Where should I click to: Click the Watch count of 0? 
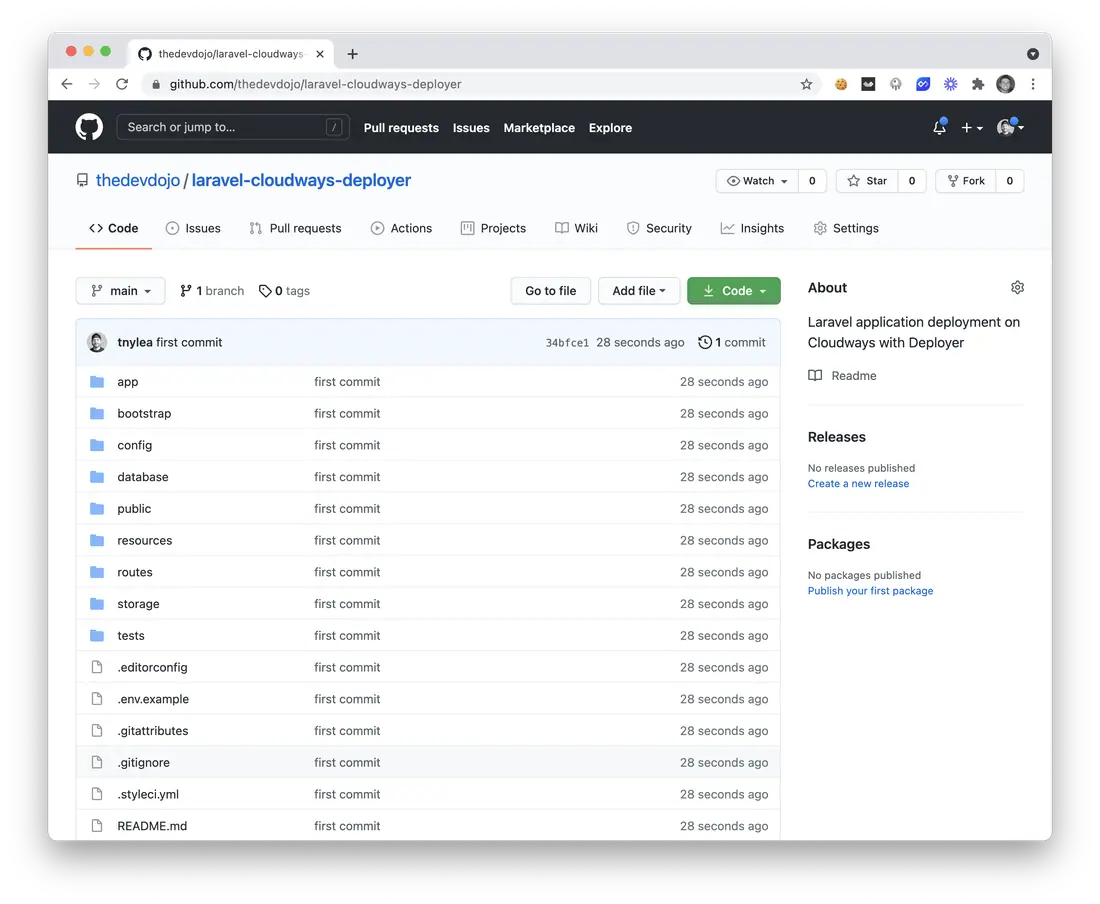tap(812, 181)
